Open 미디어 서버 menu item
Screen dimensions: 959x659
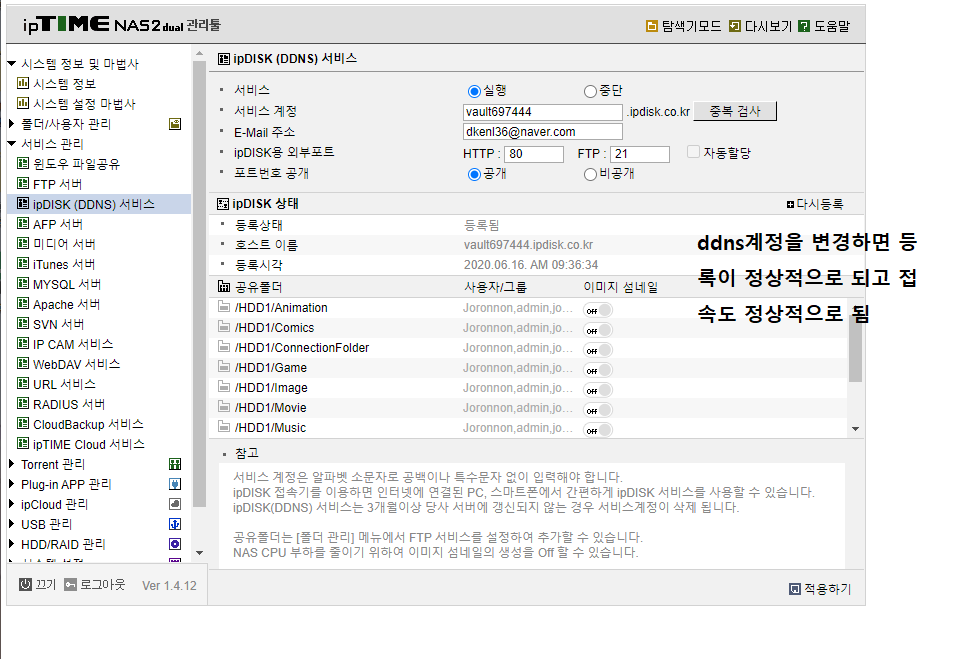(x=64, y=244)
